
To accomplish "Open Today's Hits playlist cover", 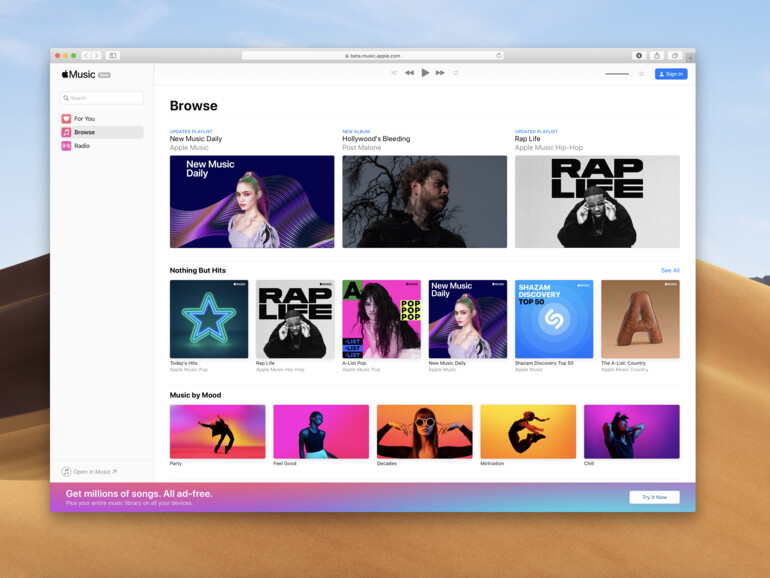I will pos(209,319).
